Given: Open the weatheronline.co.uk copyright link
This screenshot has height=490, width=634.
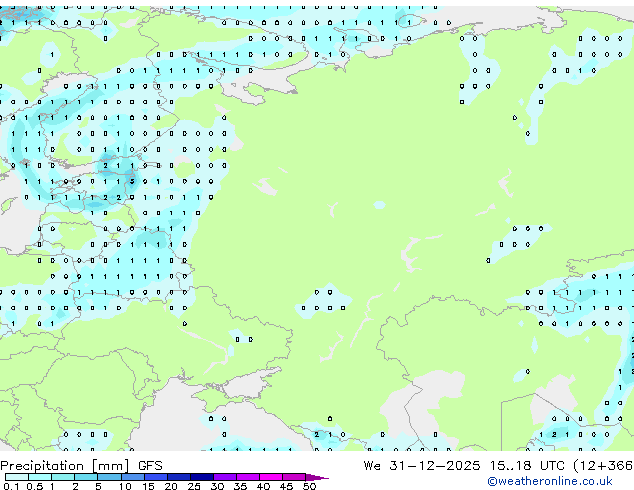Looking at the screenshot, I should pos(549,481).
